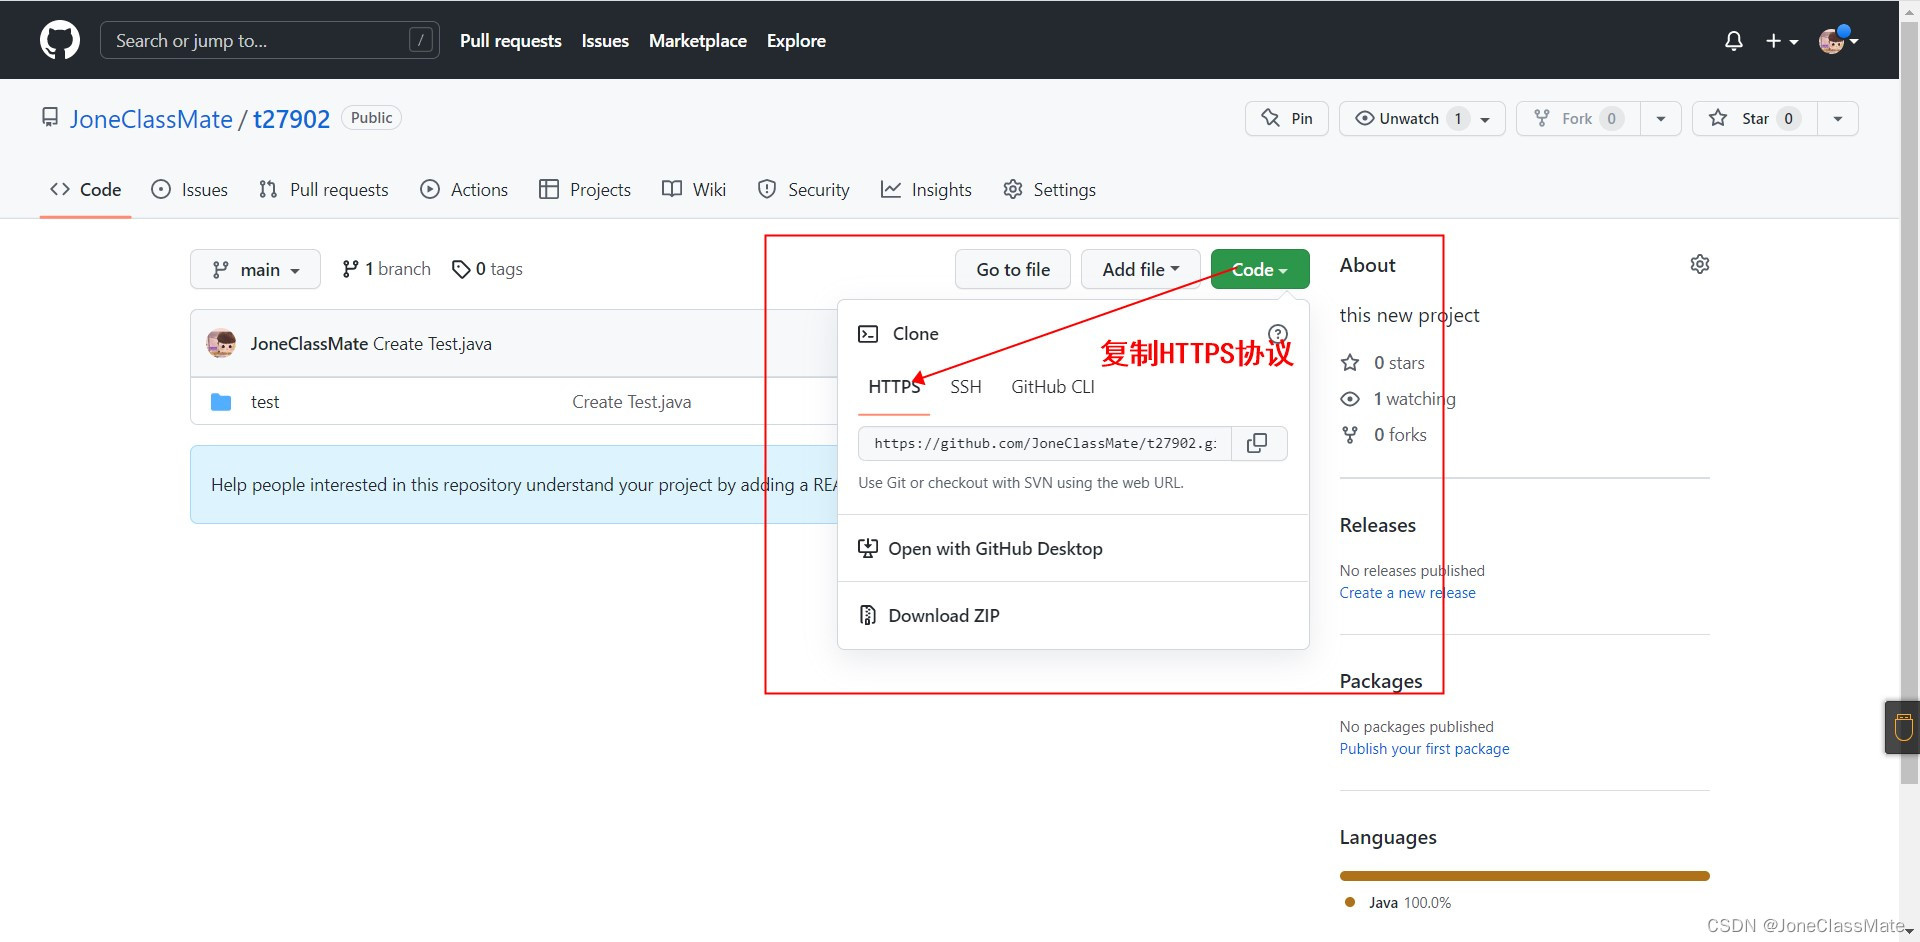Click the clone help question mark icon

(1278, 334)
